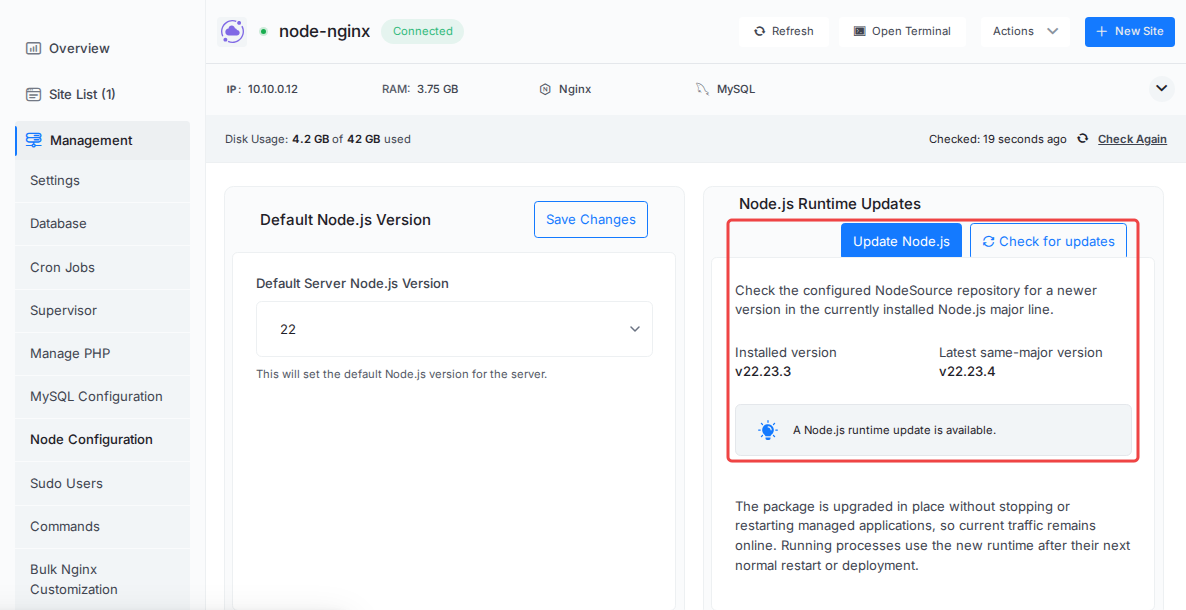
Task: Click the Connected status badge
Action: 422,32
